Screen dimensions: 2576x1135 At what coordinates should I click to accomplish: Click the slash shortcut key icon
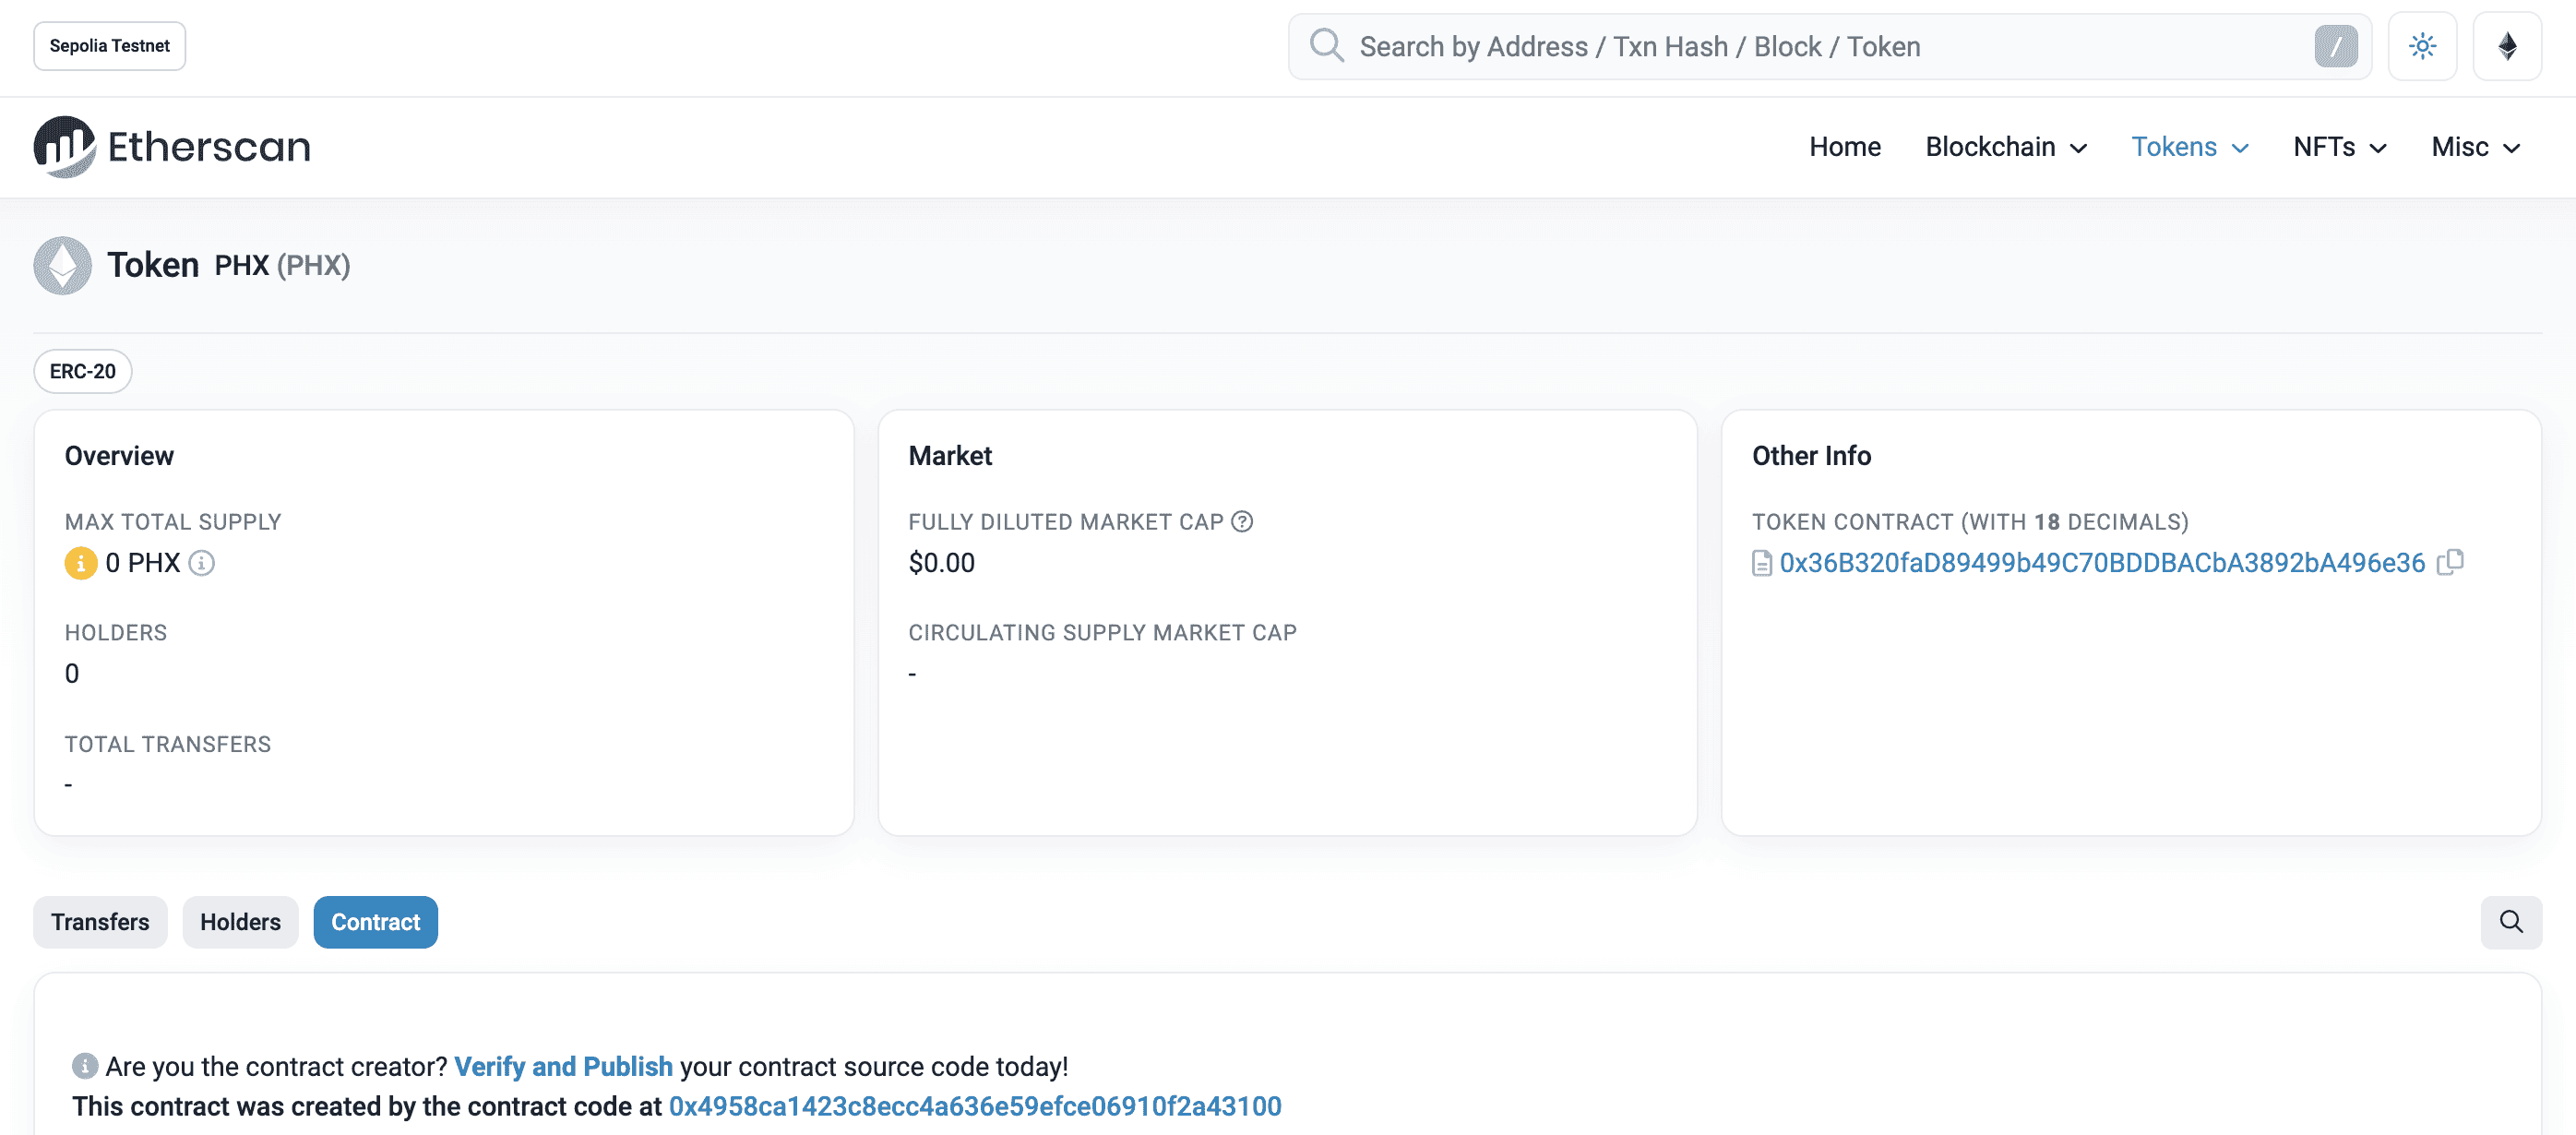[x=2335, y=46]
